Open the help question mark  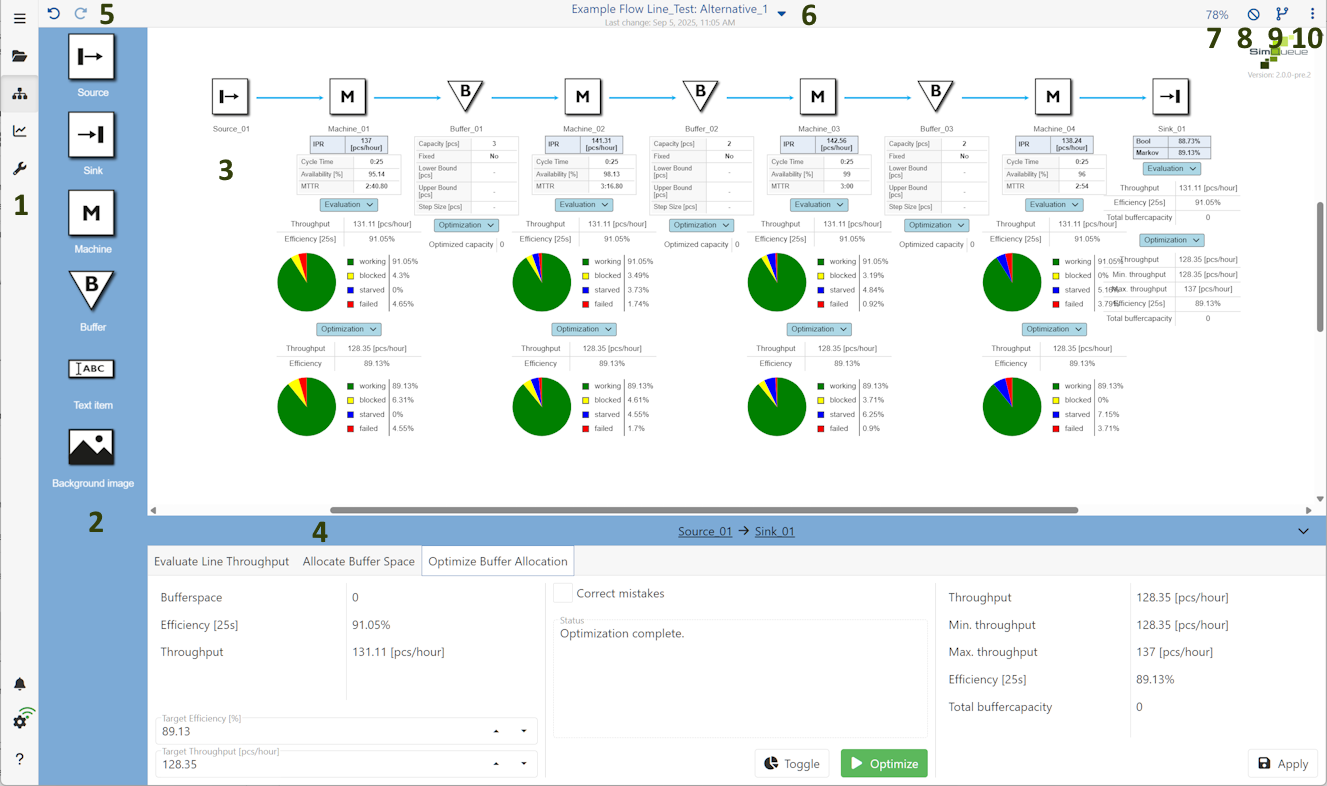pos(19,759)
